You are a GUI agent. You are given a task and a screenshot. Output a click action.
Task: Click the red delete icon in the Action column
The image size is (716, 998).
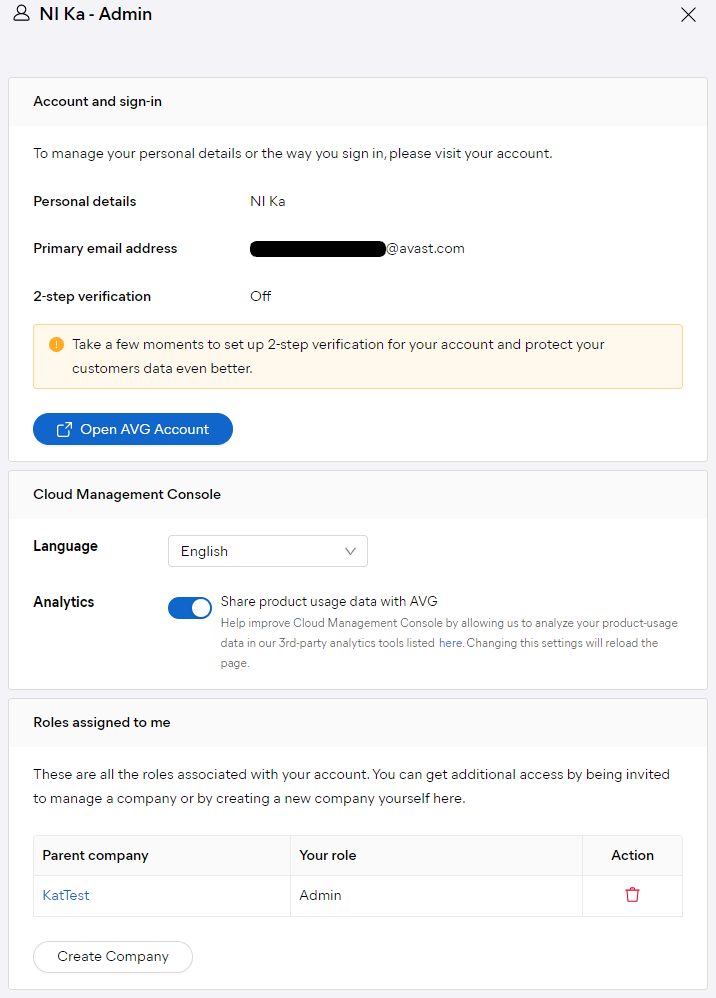632,895
